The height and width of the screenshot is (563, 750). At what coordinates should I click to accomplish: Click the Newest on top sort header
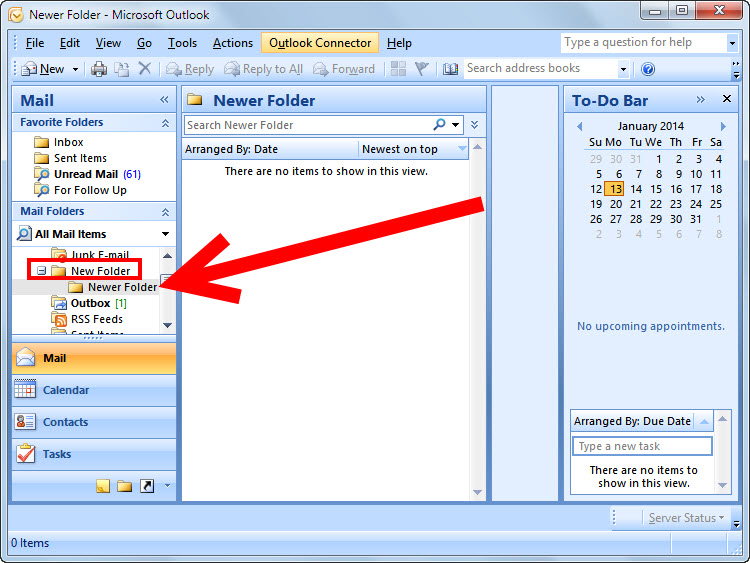(x=413, y=149)
